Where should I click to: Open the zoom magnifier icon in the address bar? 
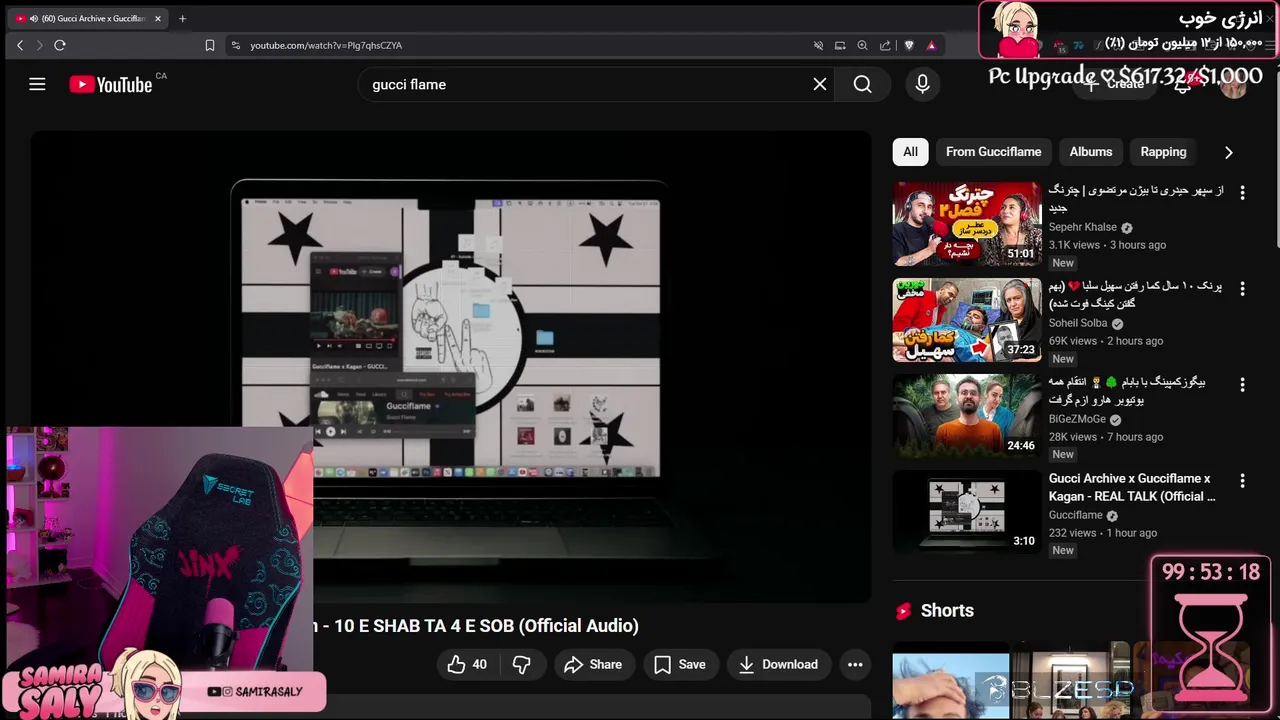[862, 45]
